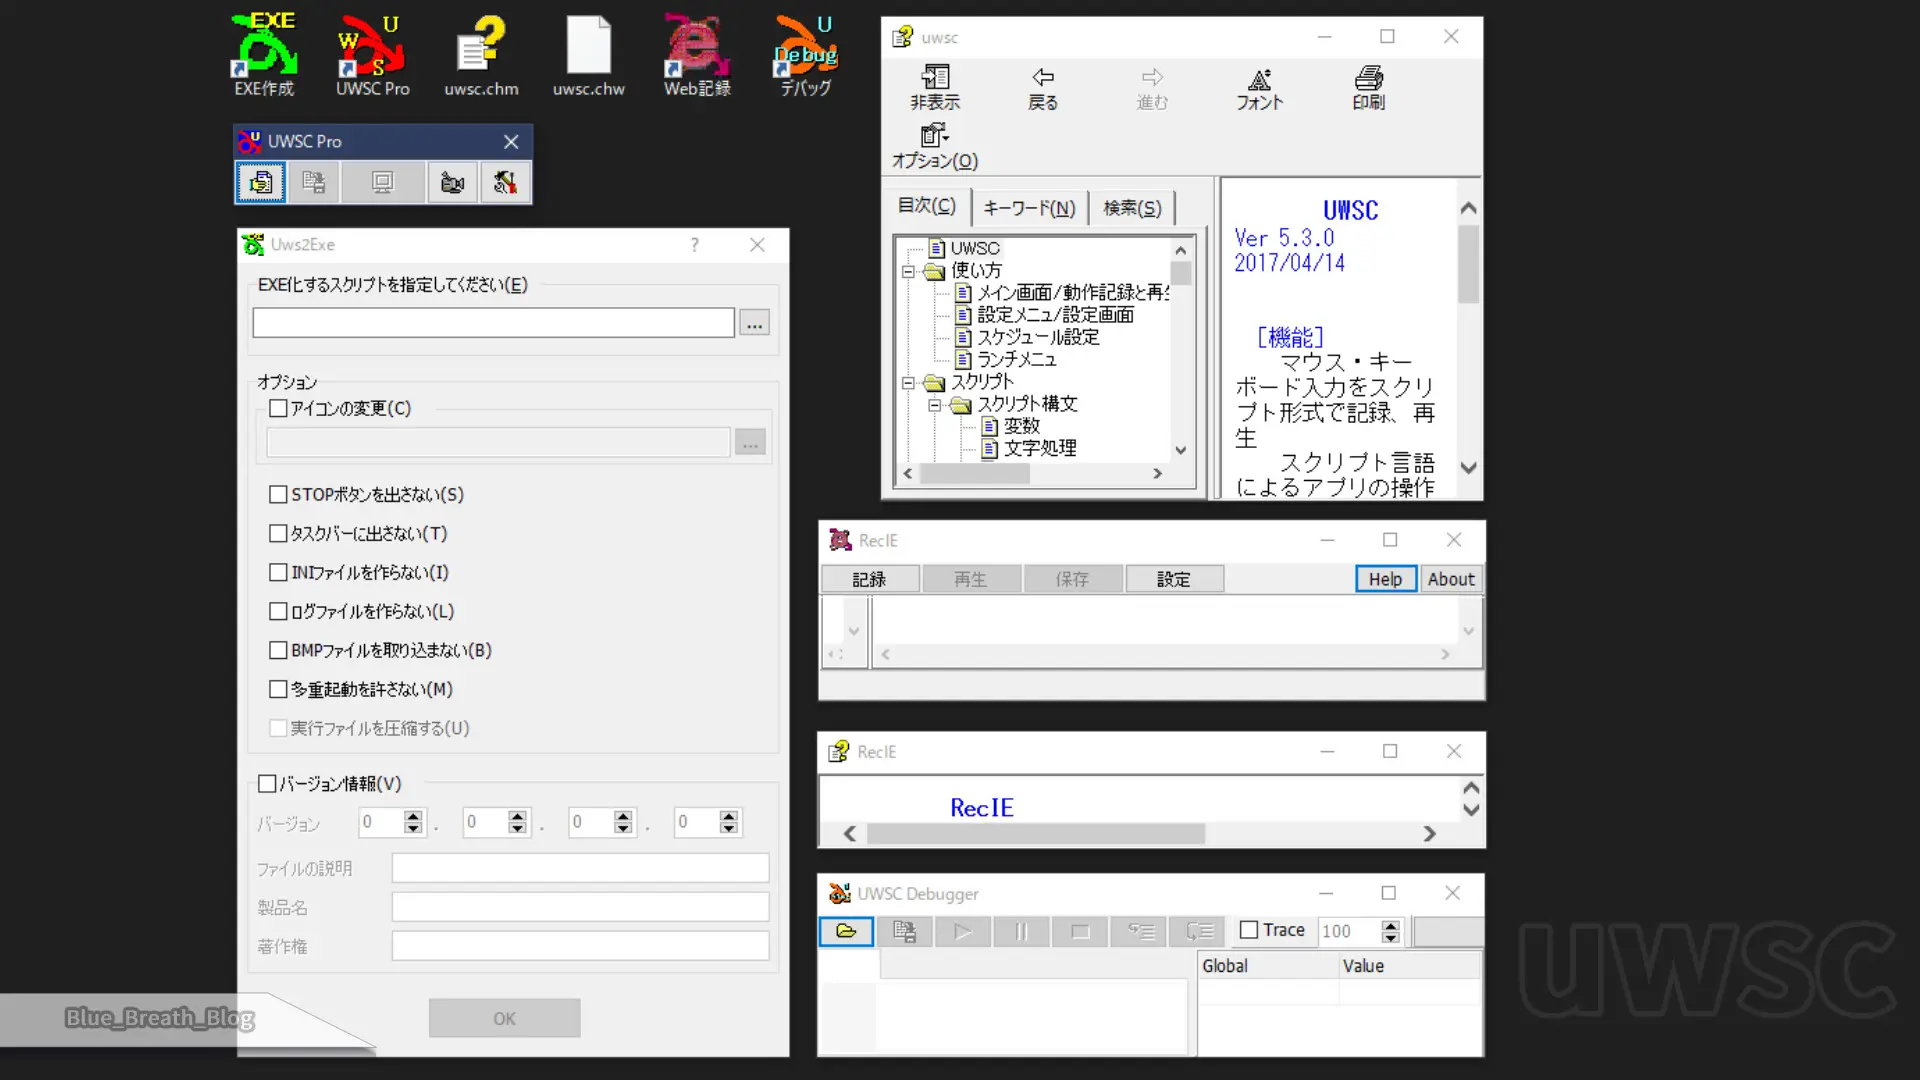Click フォント font icon in uwsc help
The width and height of the screenshot is (1920, 1080).
1260,88
